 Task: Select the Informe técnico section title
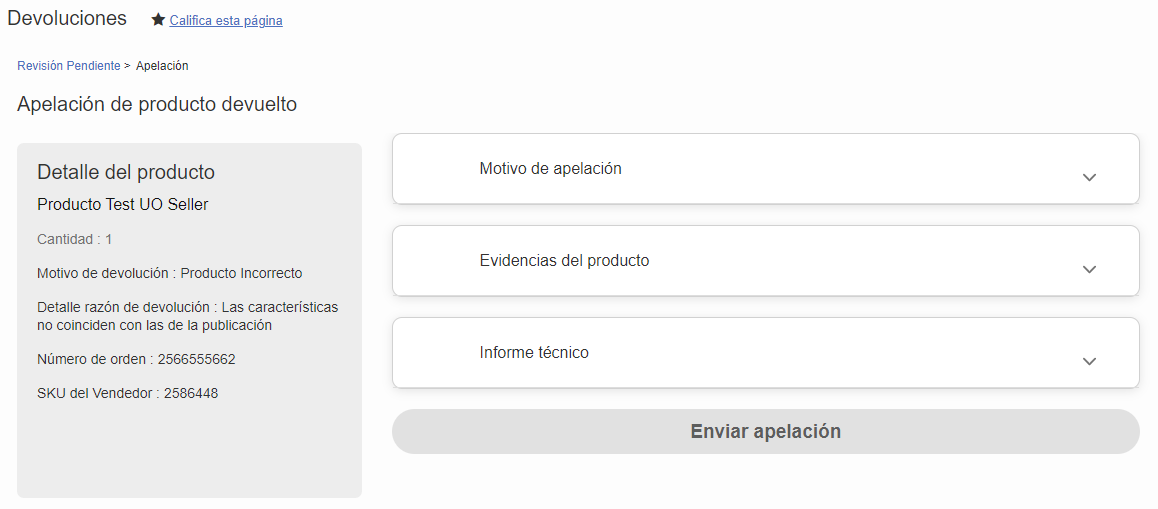(534, 352)
